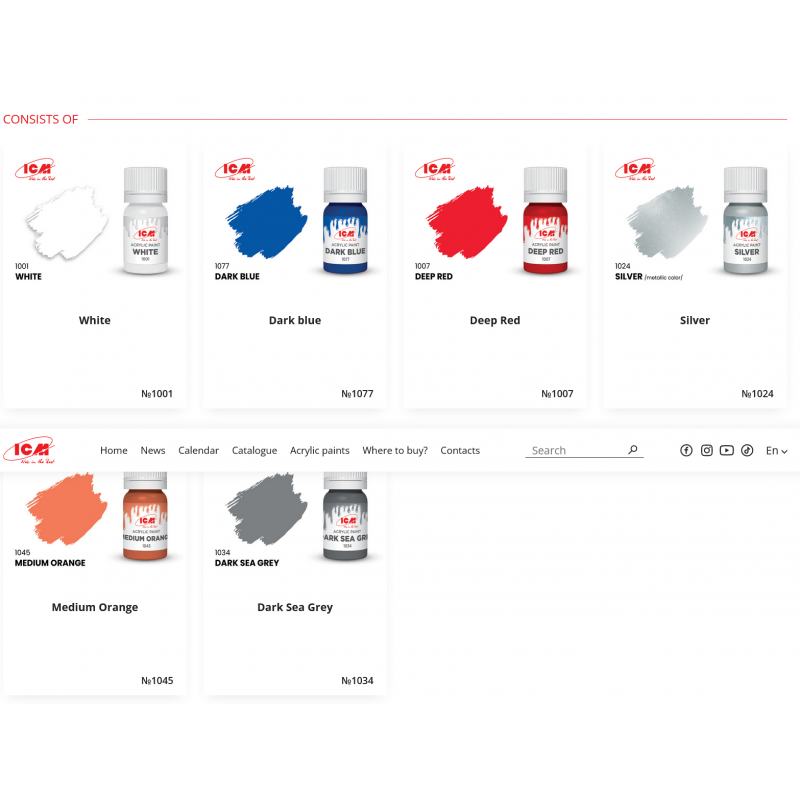Open the Deep Red paint bottle thumbnail
This screenshot has width=800, height=800.
click(545, 220)
